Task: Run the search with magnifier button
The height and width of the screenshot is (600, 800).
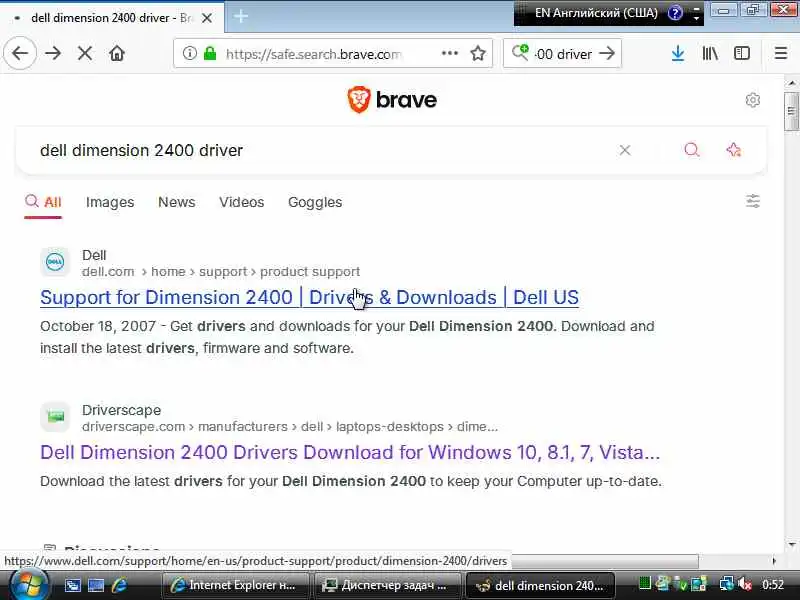Action: (x=692, y=149)
